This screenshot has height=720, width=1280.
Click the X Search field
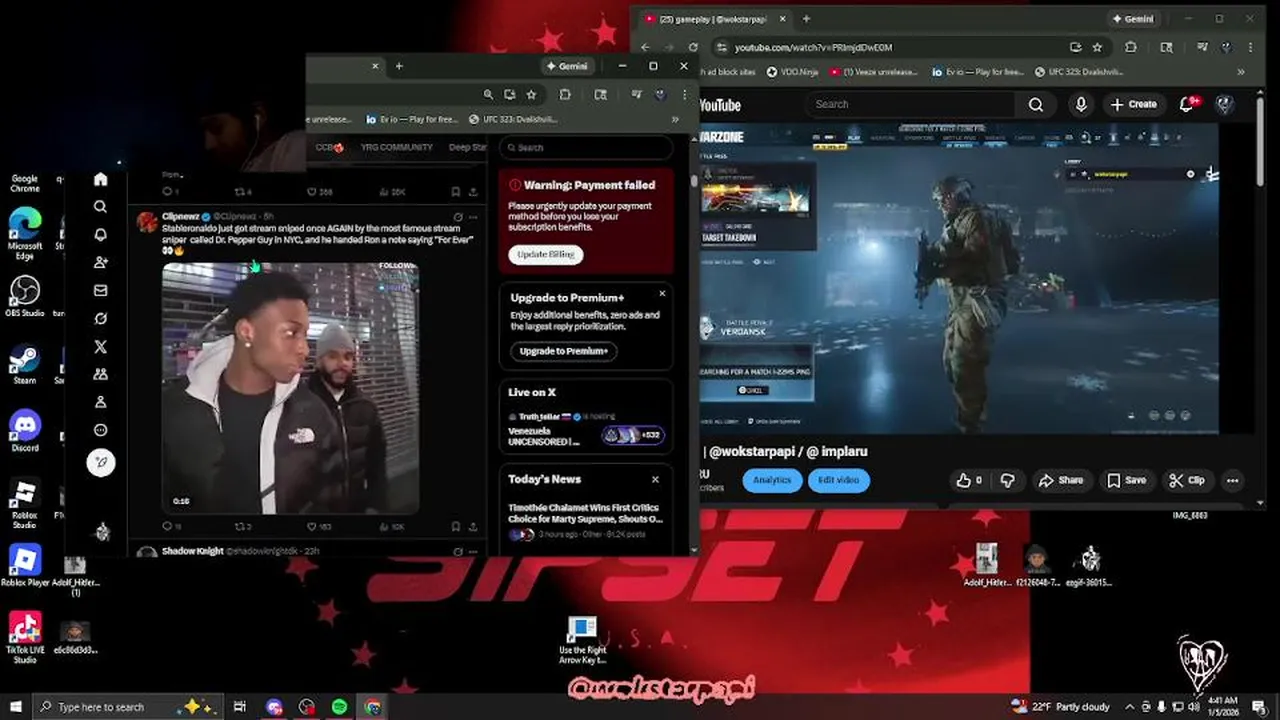pos(586,147)
